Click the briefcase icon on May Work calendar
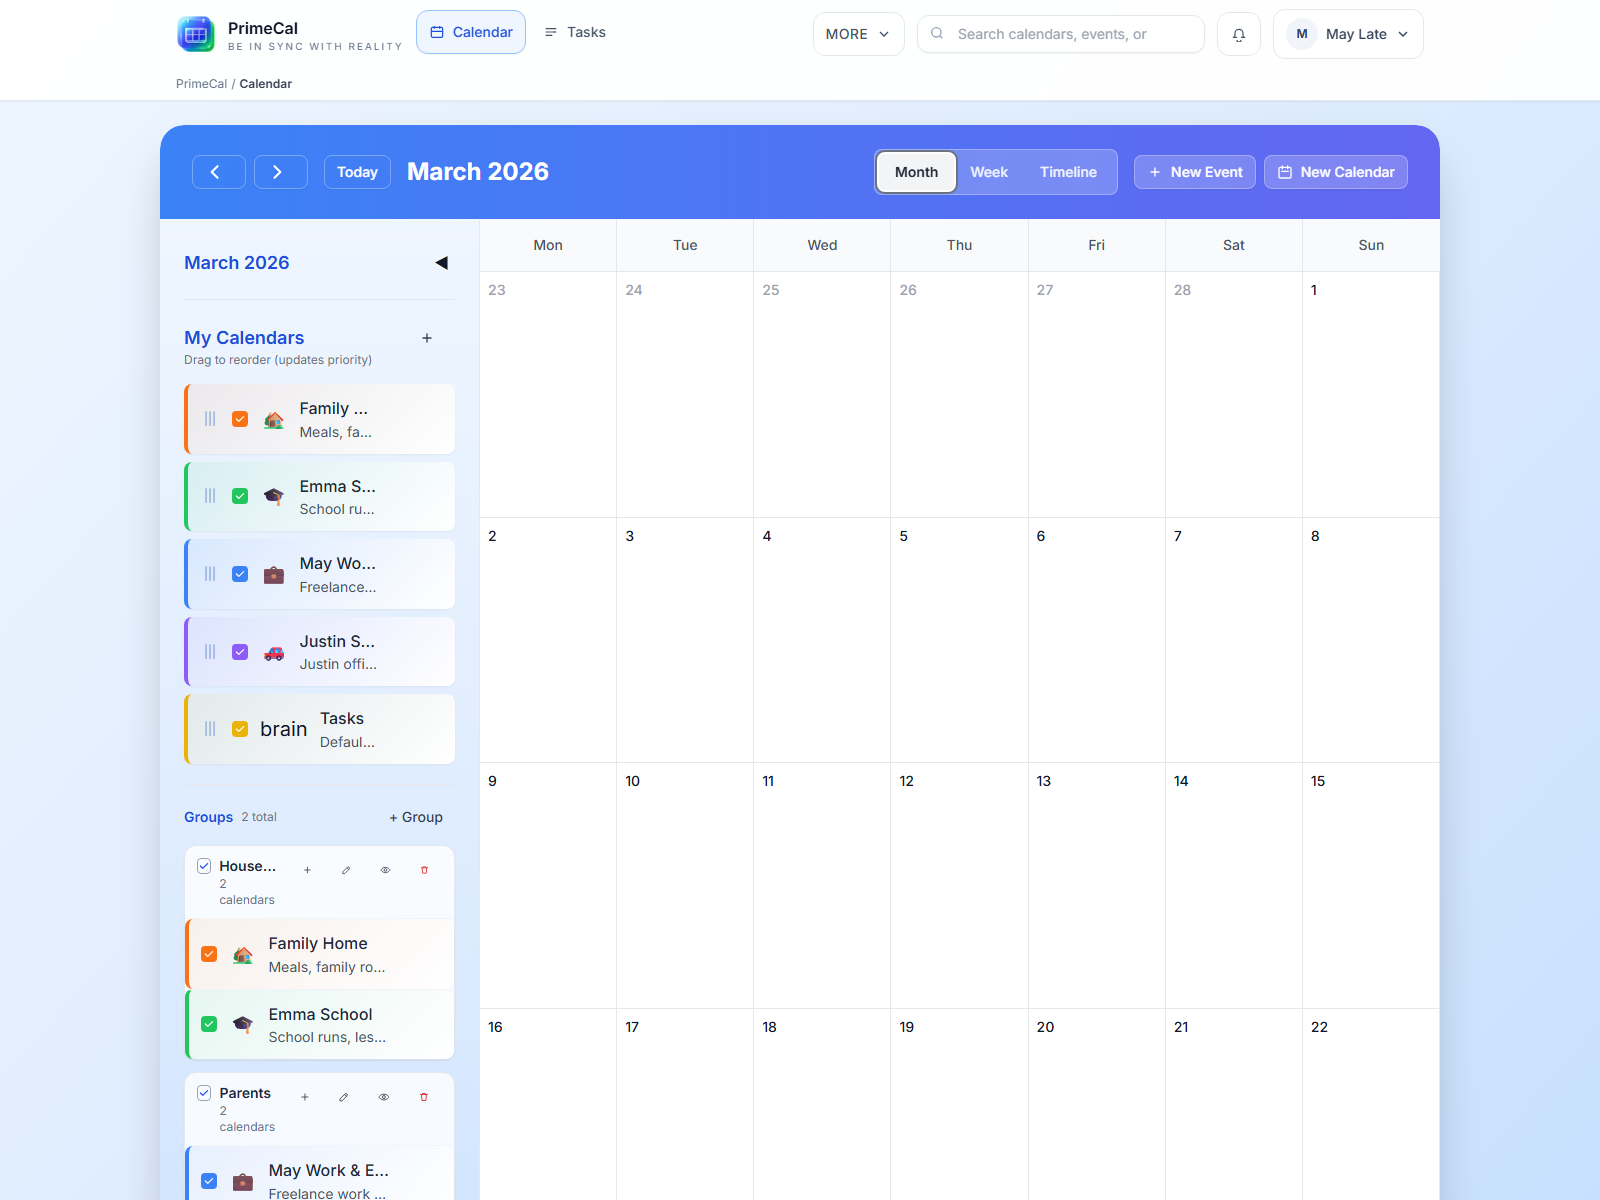Image resolution: width=1600 pixels, height=1200 pixels. pos(273,575)
